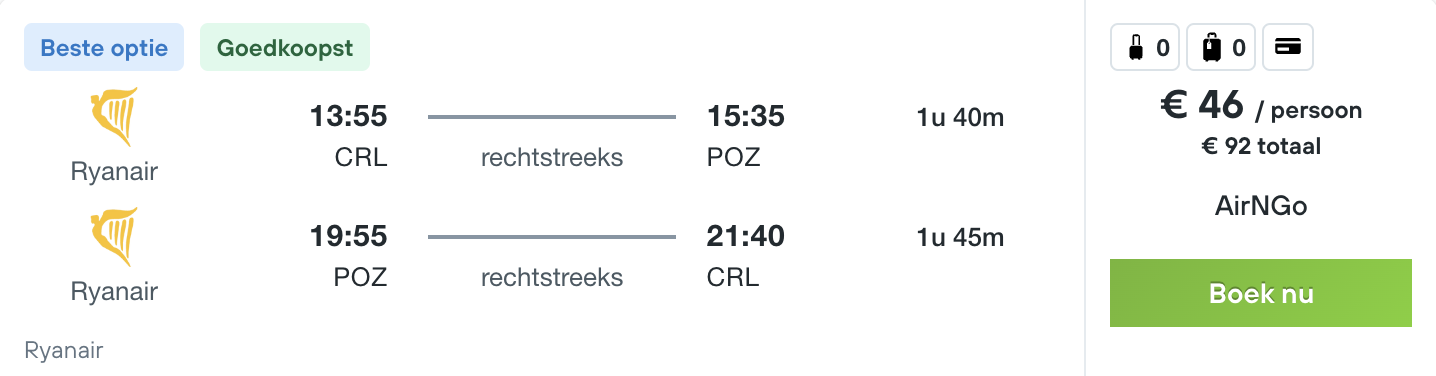This screenshot has width=1436, height=376.
Task: Click the return rechtstreeks label
Action: click(552, 277)
